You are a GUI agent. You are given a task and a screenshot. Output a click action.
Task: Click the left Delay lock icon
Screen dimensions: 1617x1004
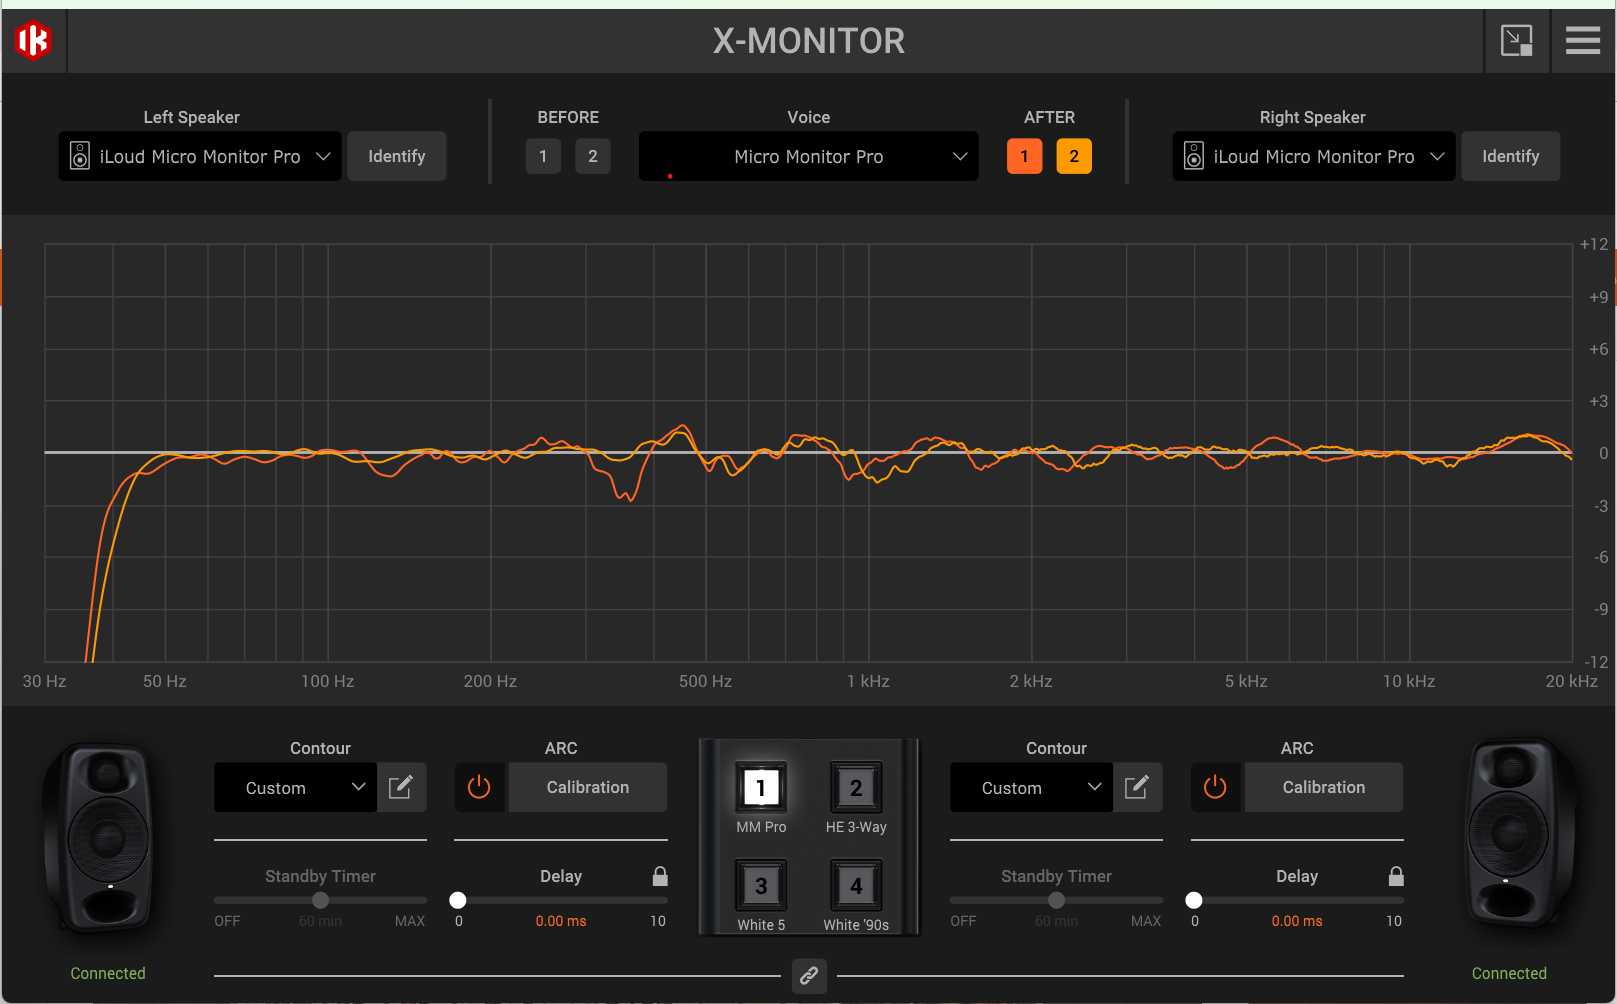pyautogui.click(x=660, y=876)
